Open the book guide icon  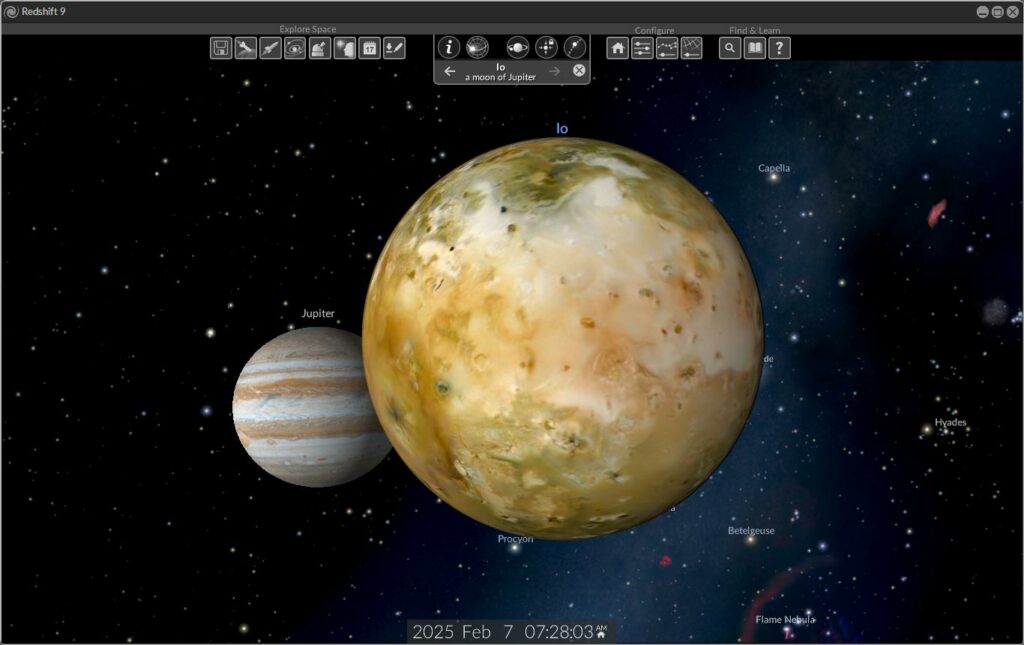[755, 48]
